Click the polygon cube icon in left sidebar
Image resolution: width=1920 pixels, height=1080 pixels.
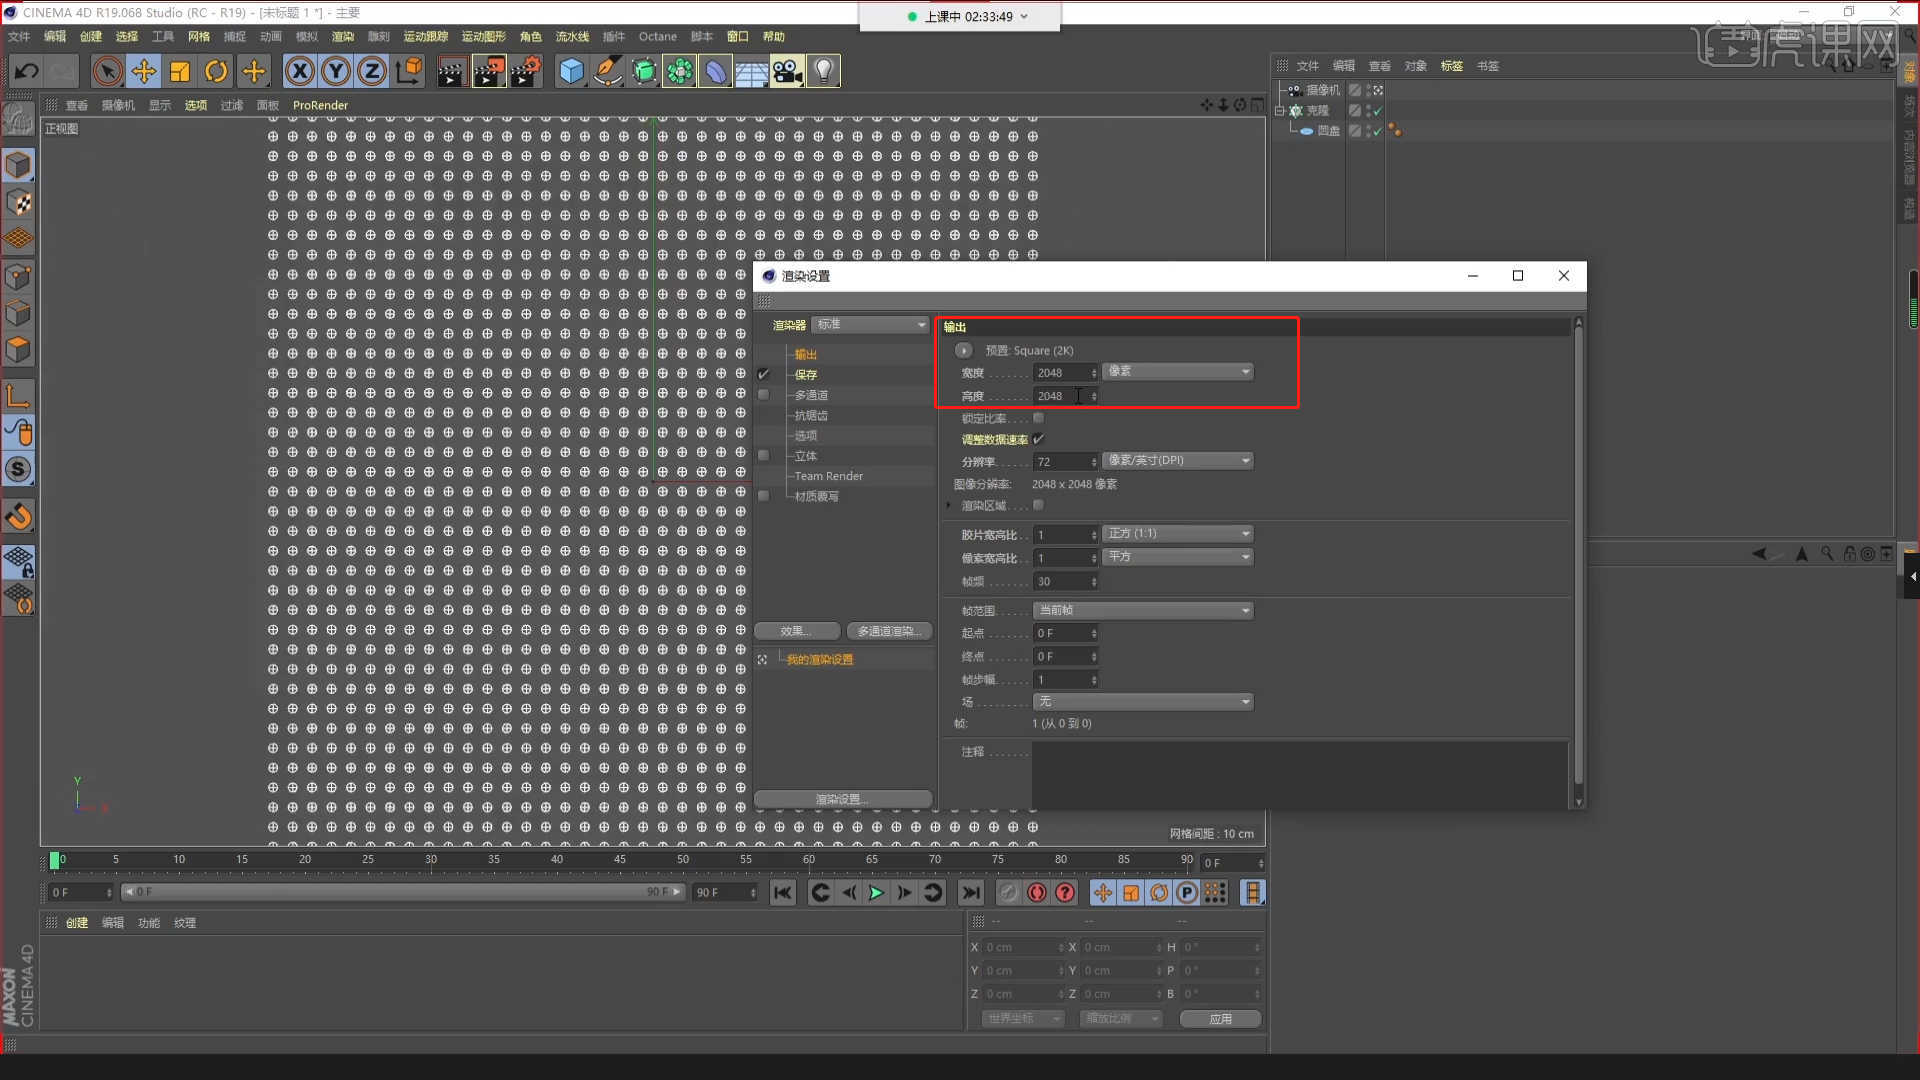18,350
